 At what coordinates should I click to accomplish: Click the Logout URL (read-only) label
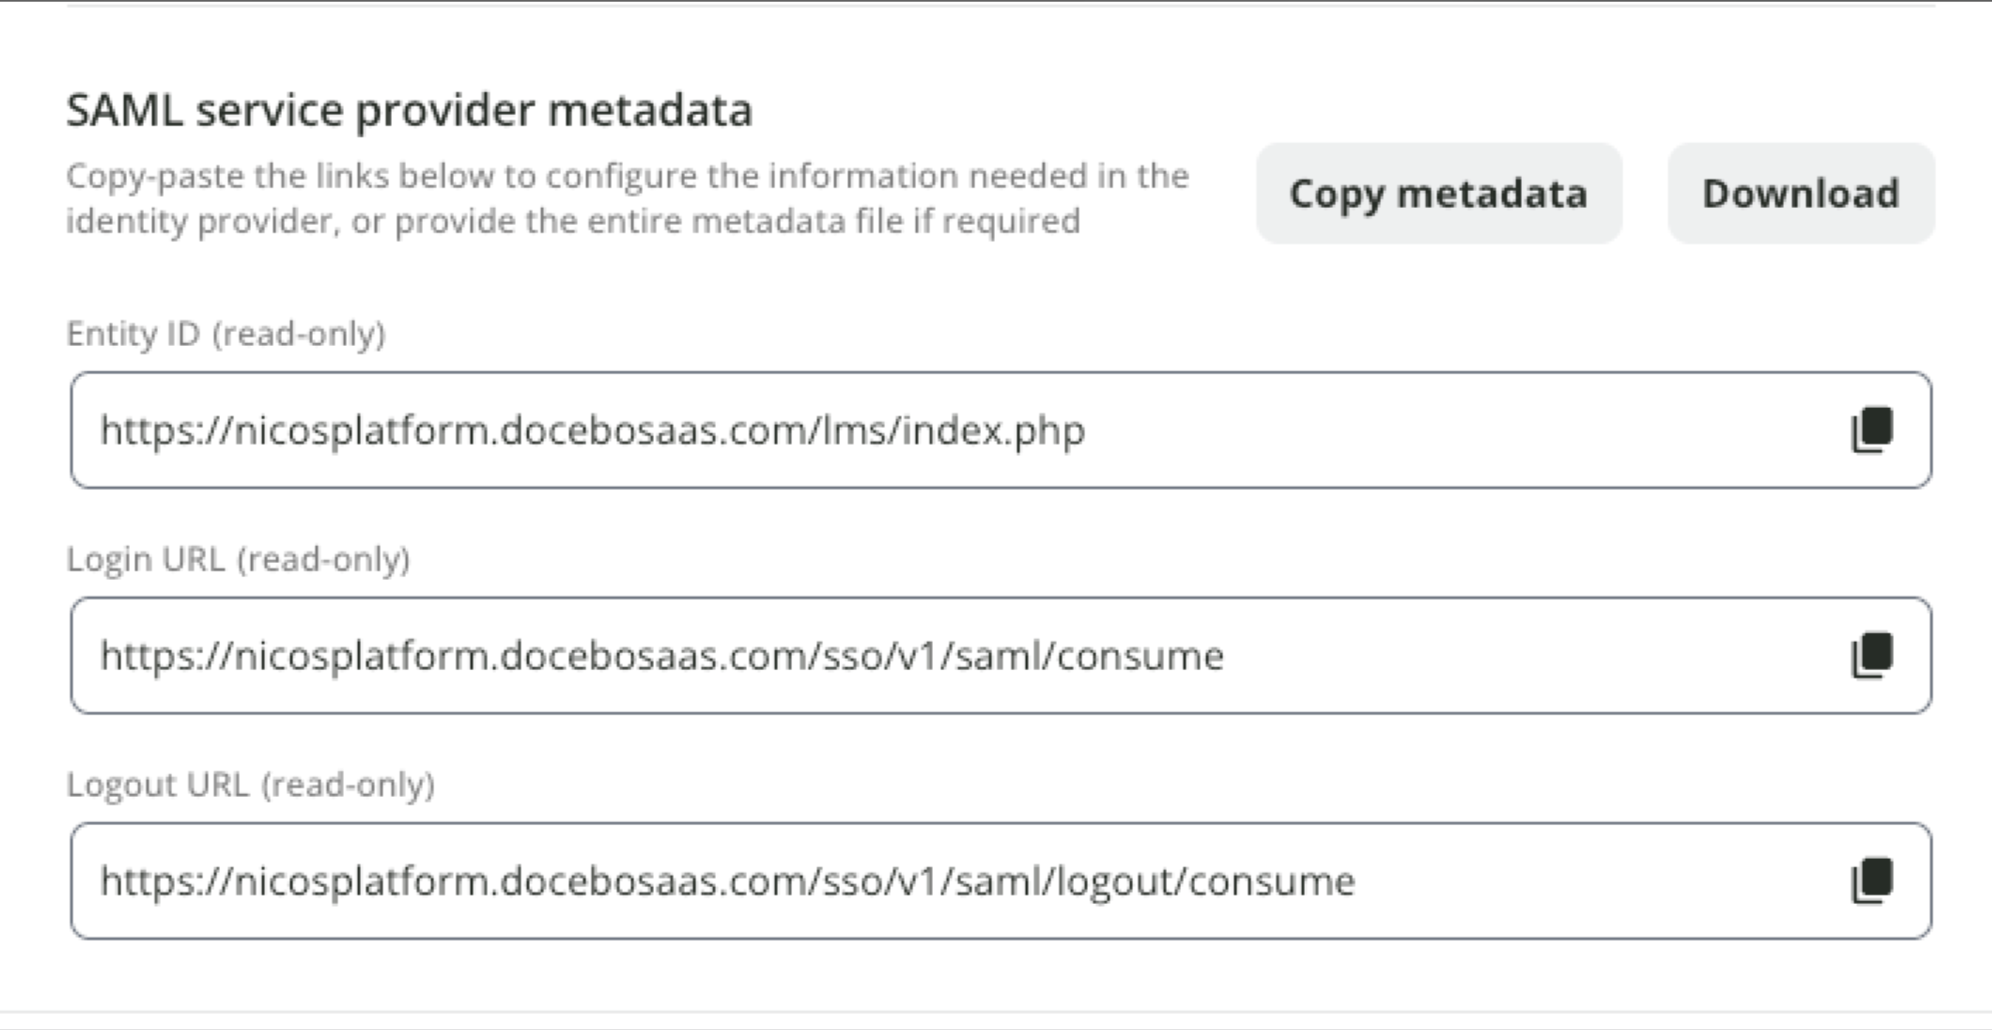coord(252,785)
